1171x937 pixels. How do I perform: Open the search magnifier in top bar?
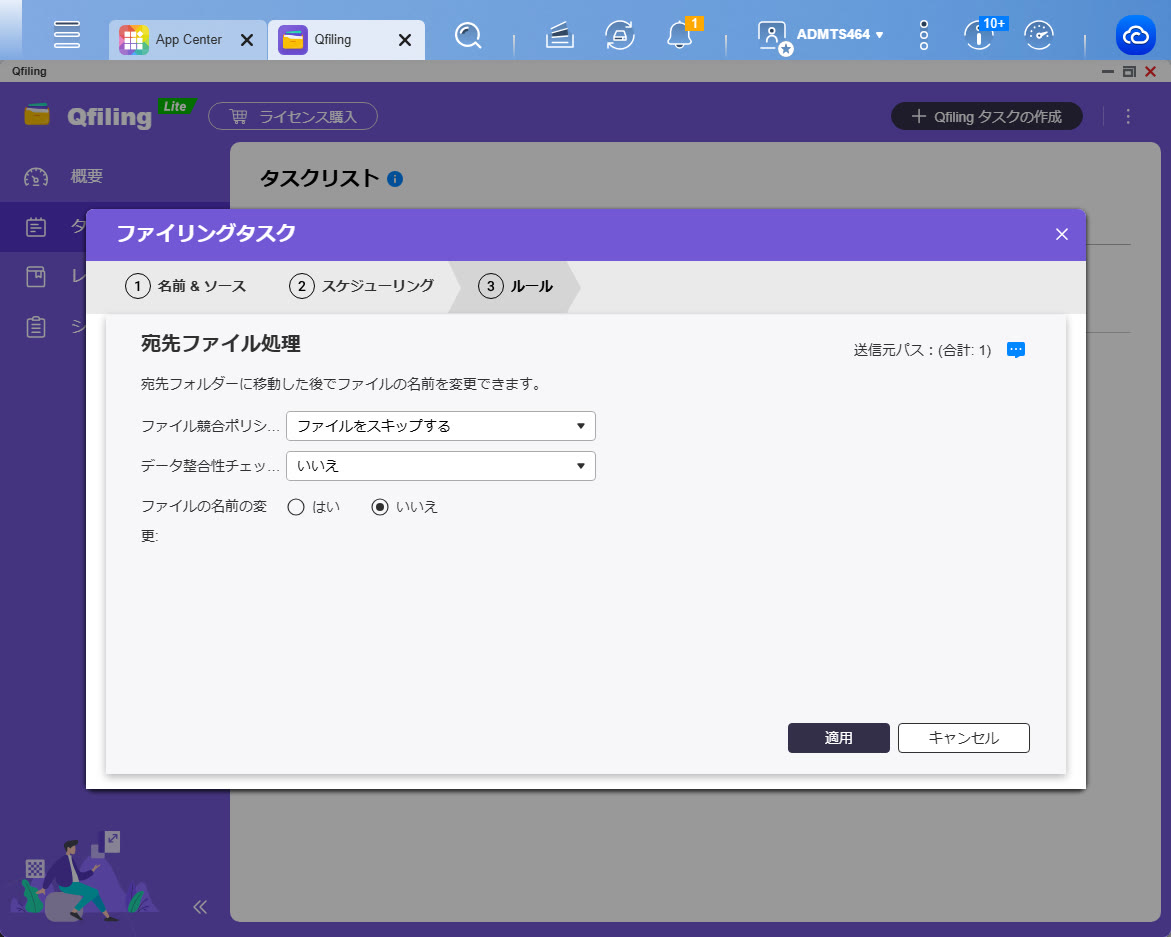coord(468,37)
